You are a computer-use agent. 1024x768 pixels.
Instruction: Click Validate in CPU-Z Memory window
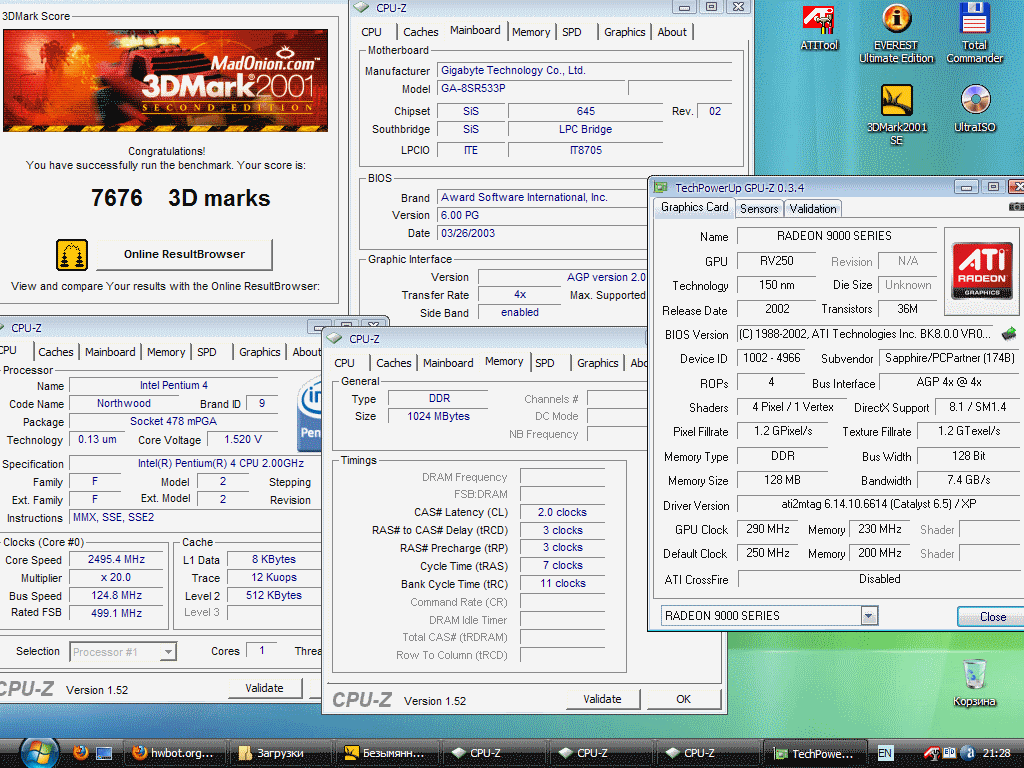tap(602, 699)
